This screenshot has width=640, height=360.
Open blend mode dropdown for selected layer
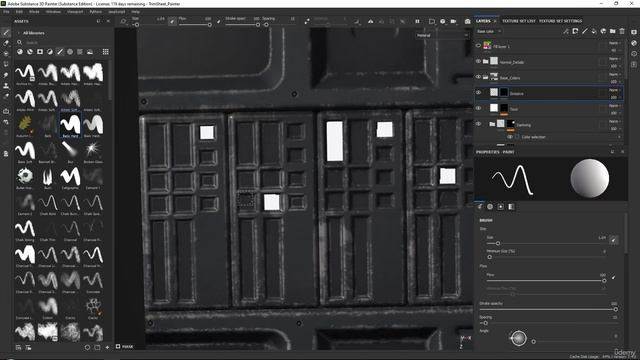pos(615,90)
